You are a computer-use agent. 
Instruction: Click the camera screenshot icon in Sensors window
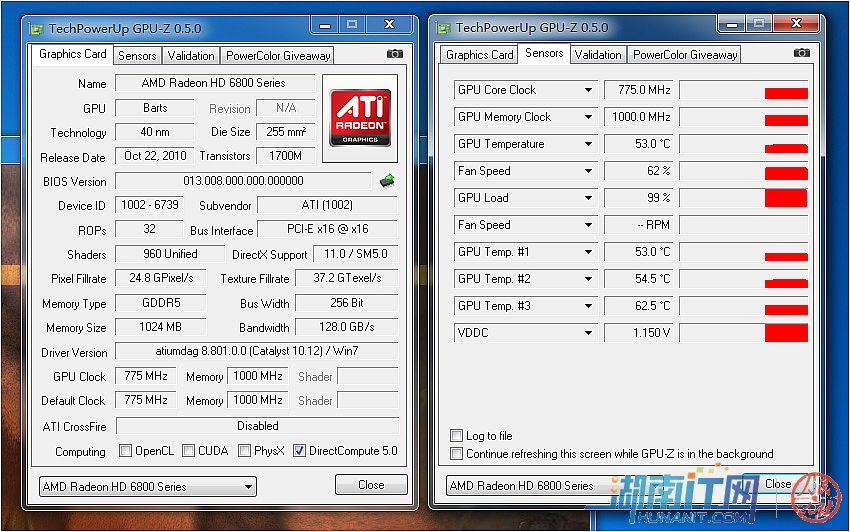coord(802,53)
